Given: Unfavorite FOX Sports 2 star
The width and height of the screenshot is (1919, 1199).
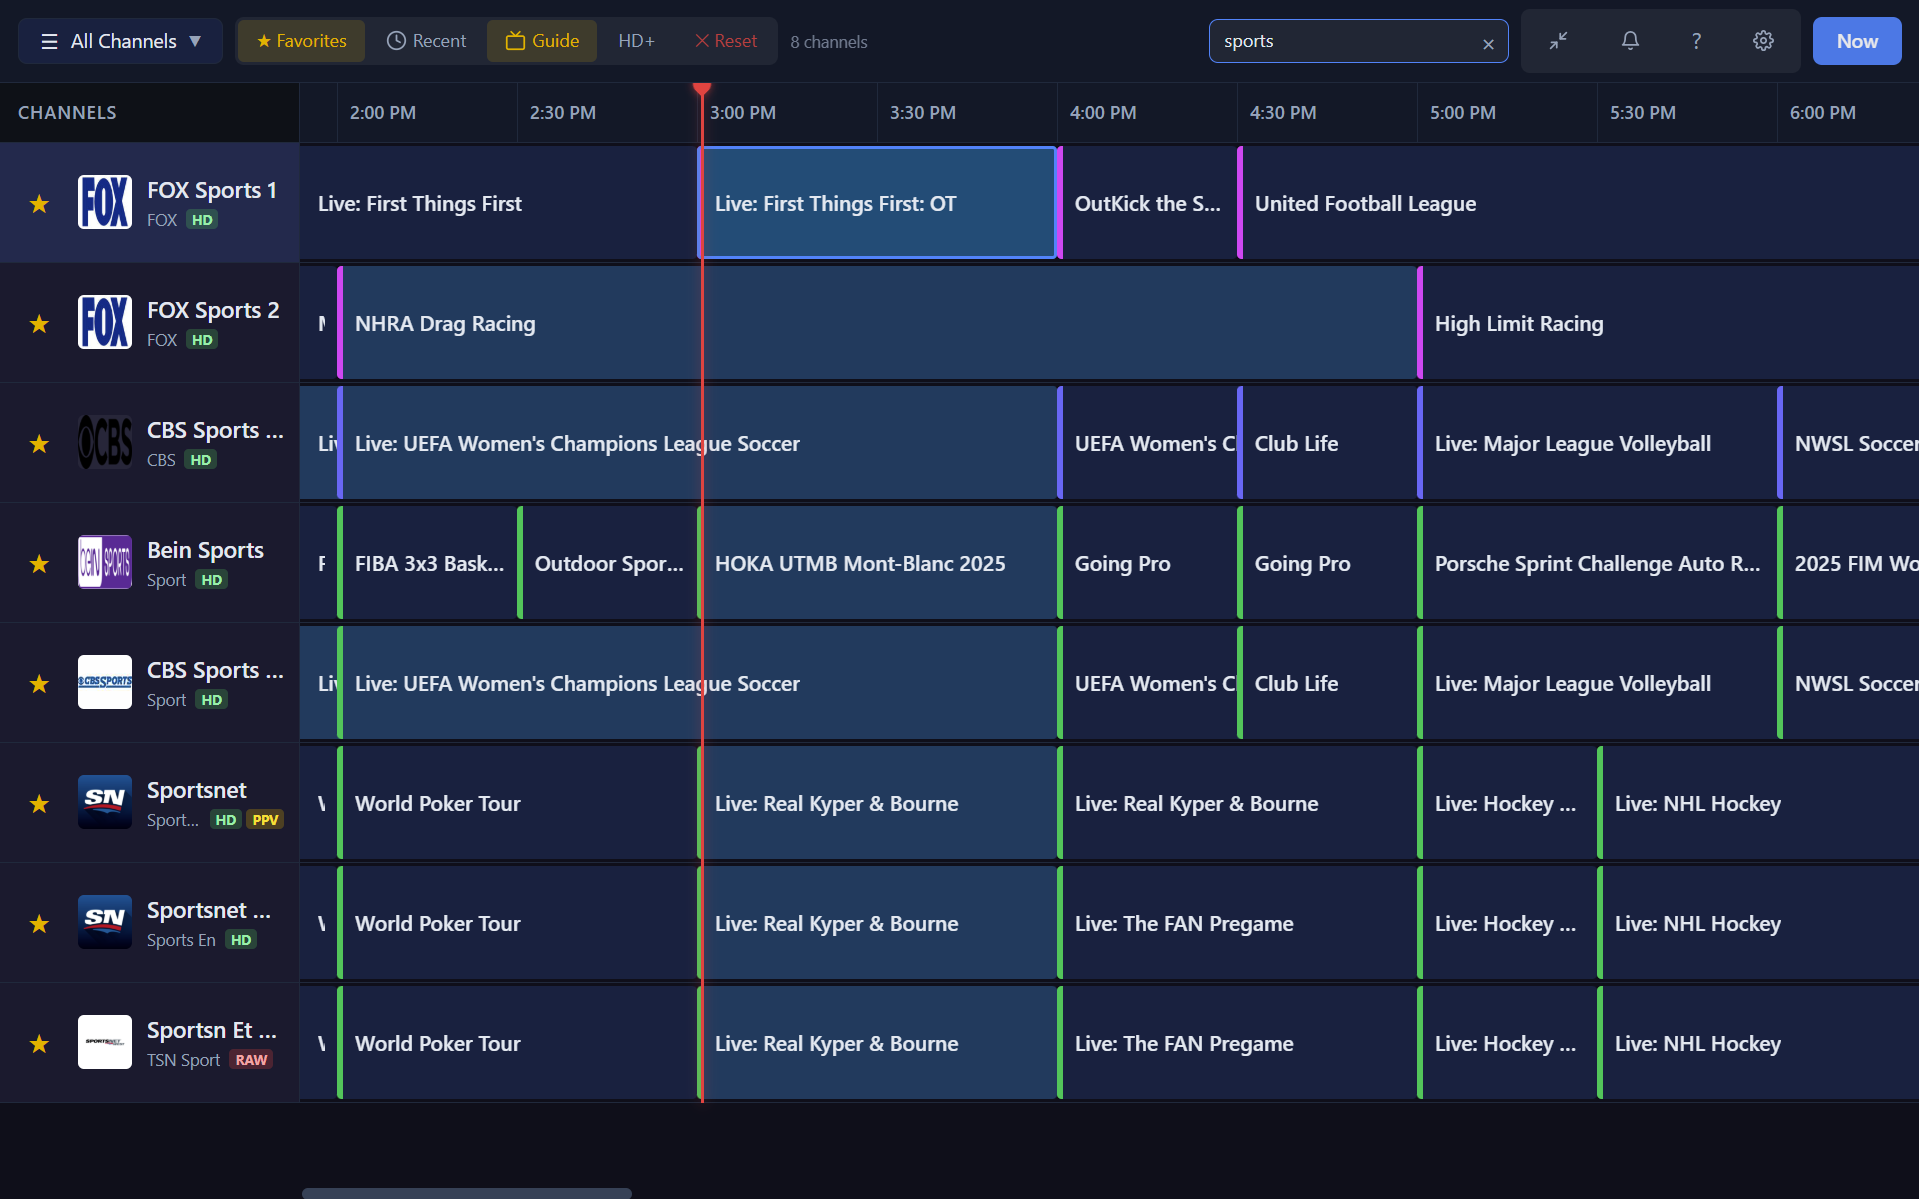Looking at the screenshot, I should [39, 324].
